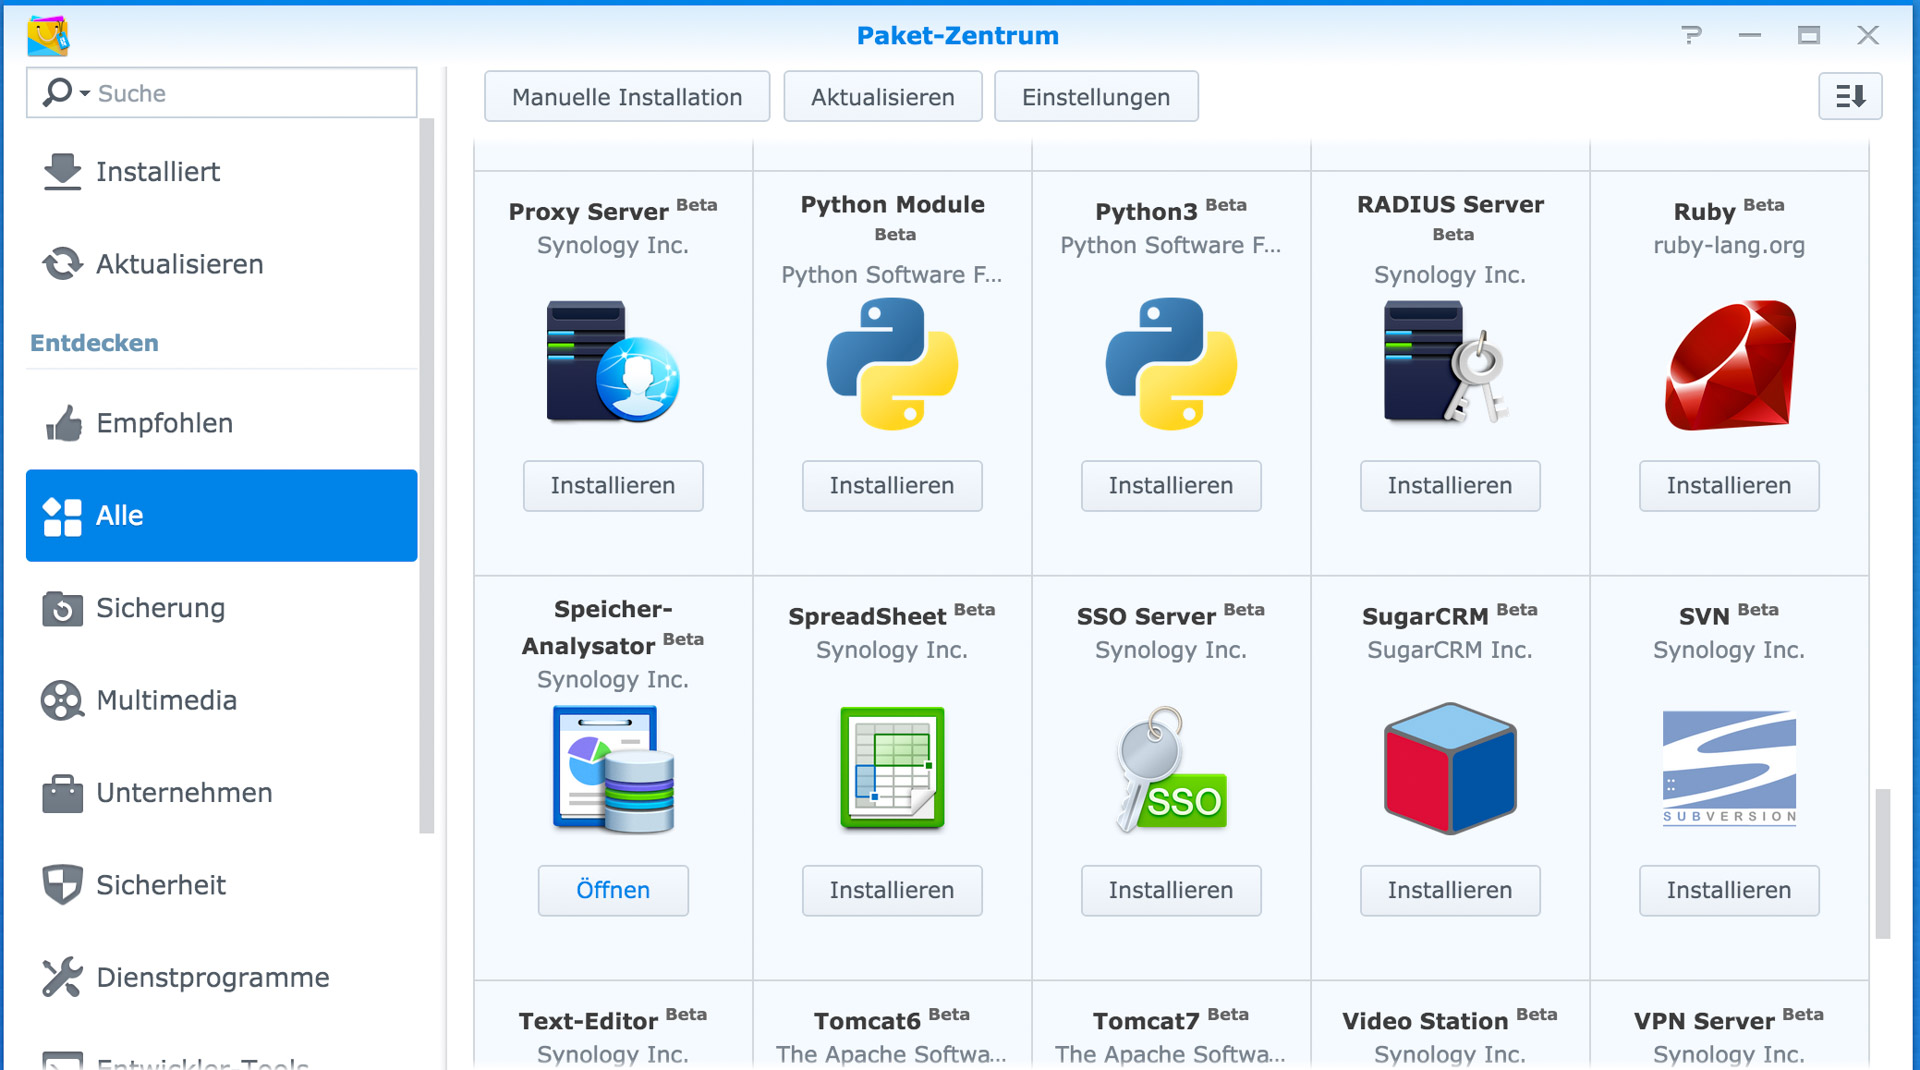Image resolution: width=1920 pixels, height=1070 pixels.
Task: Open the Aktualisieren sidebar section
Action: 222,264
